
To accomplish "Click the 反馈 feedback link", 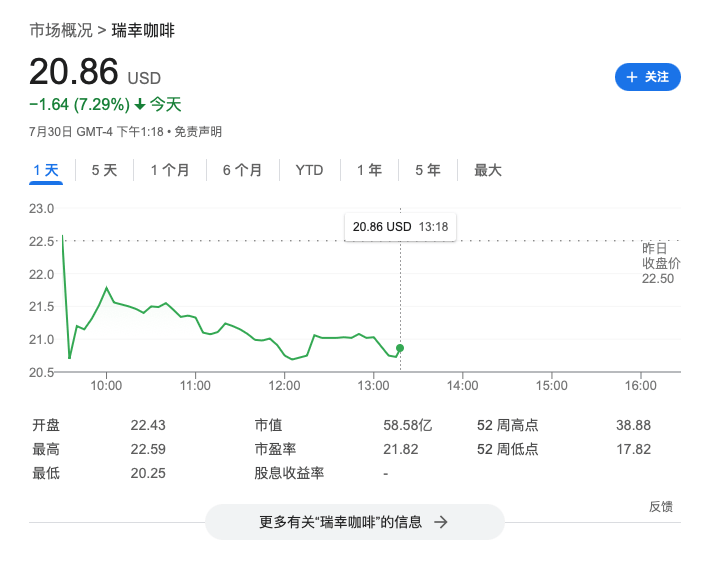I will 661,507.
